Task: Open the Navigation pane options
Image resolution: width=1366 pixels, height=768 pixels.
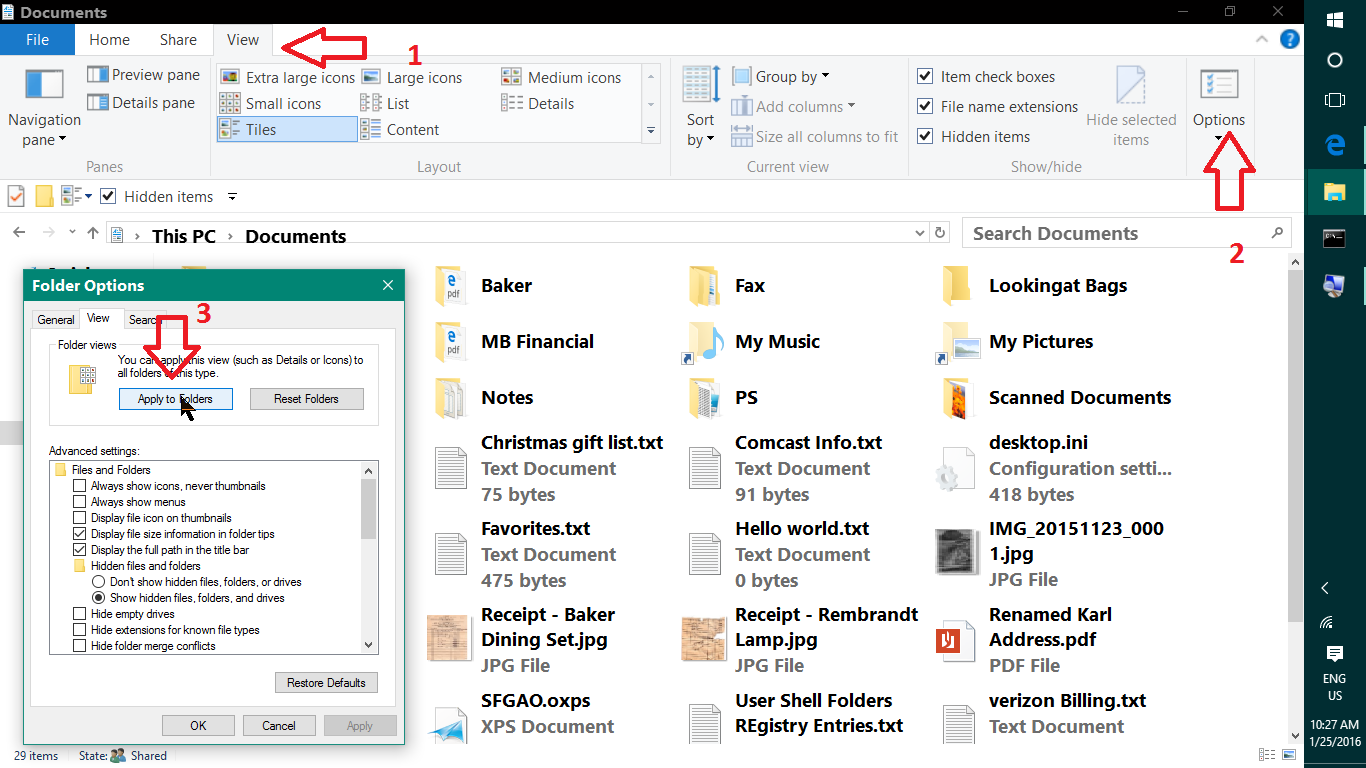Action: 44,105
